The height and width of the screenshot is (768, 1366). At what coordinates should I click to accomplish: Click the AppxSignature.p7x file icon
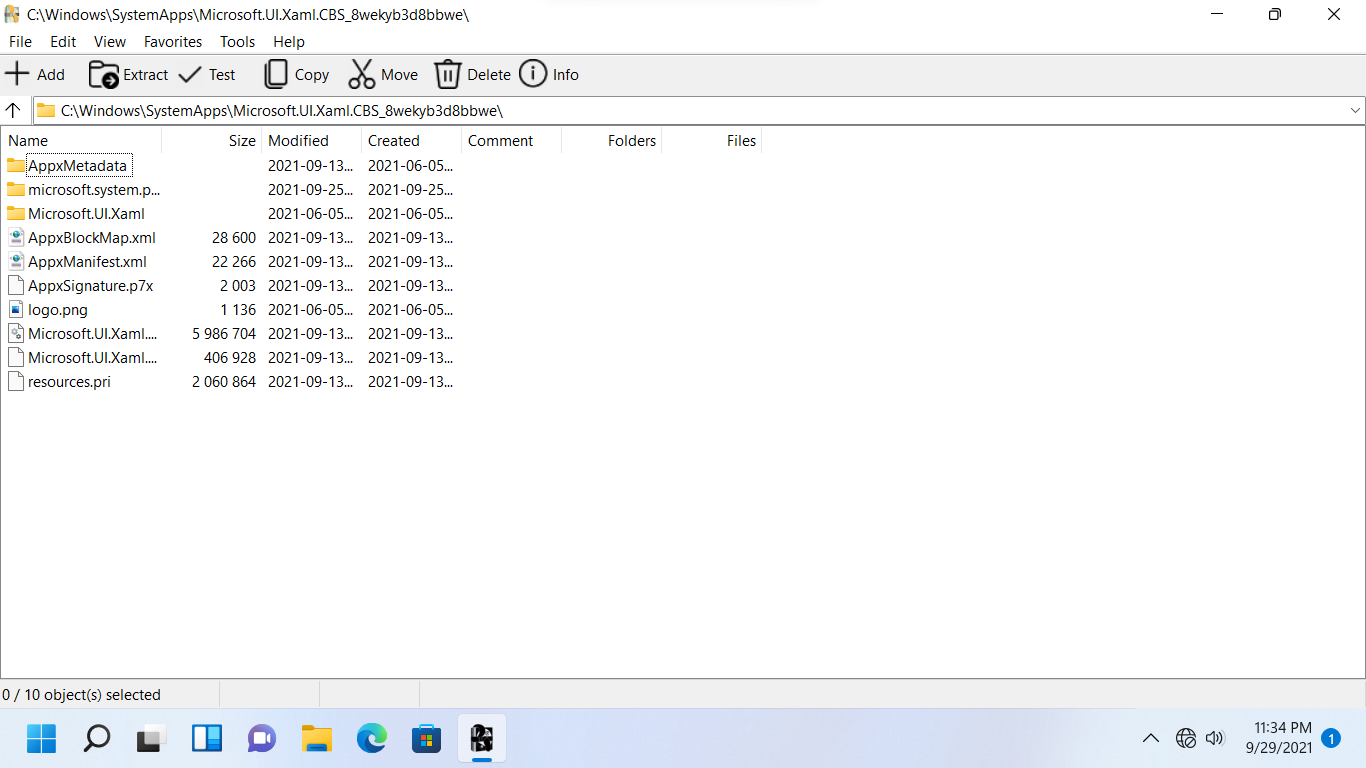(x=16, y=285)
